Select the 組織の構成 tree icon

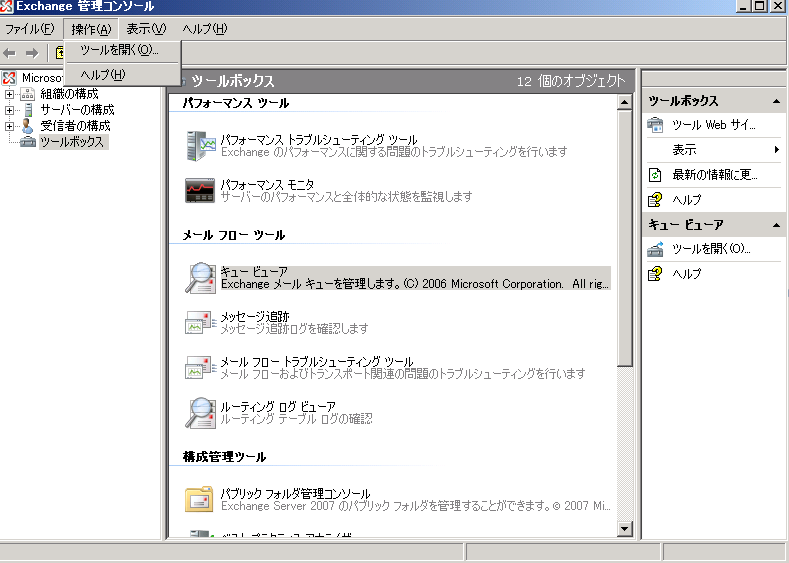(27, 94)
